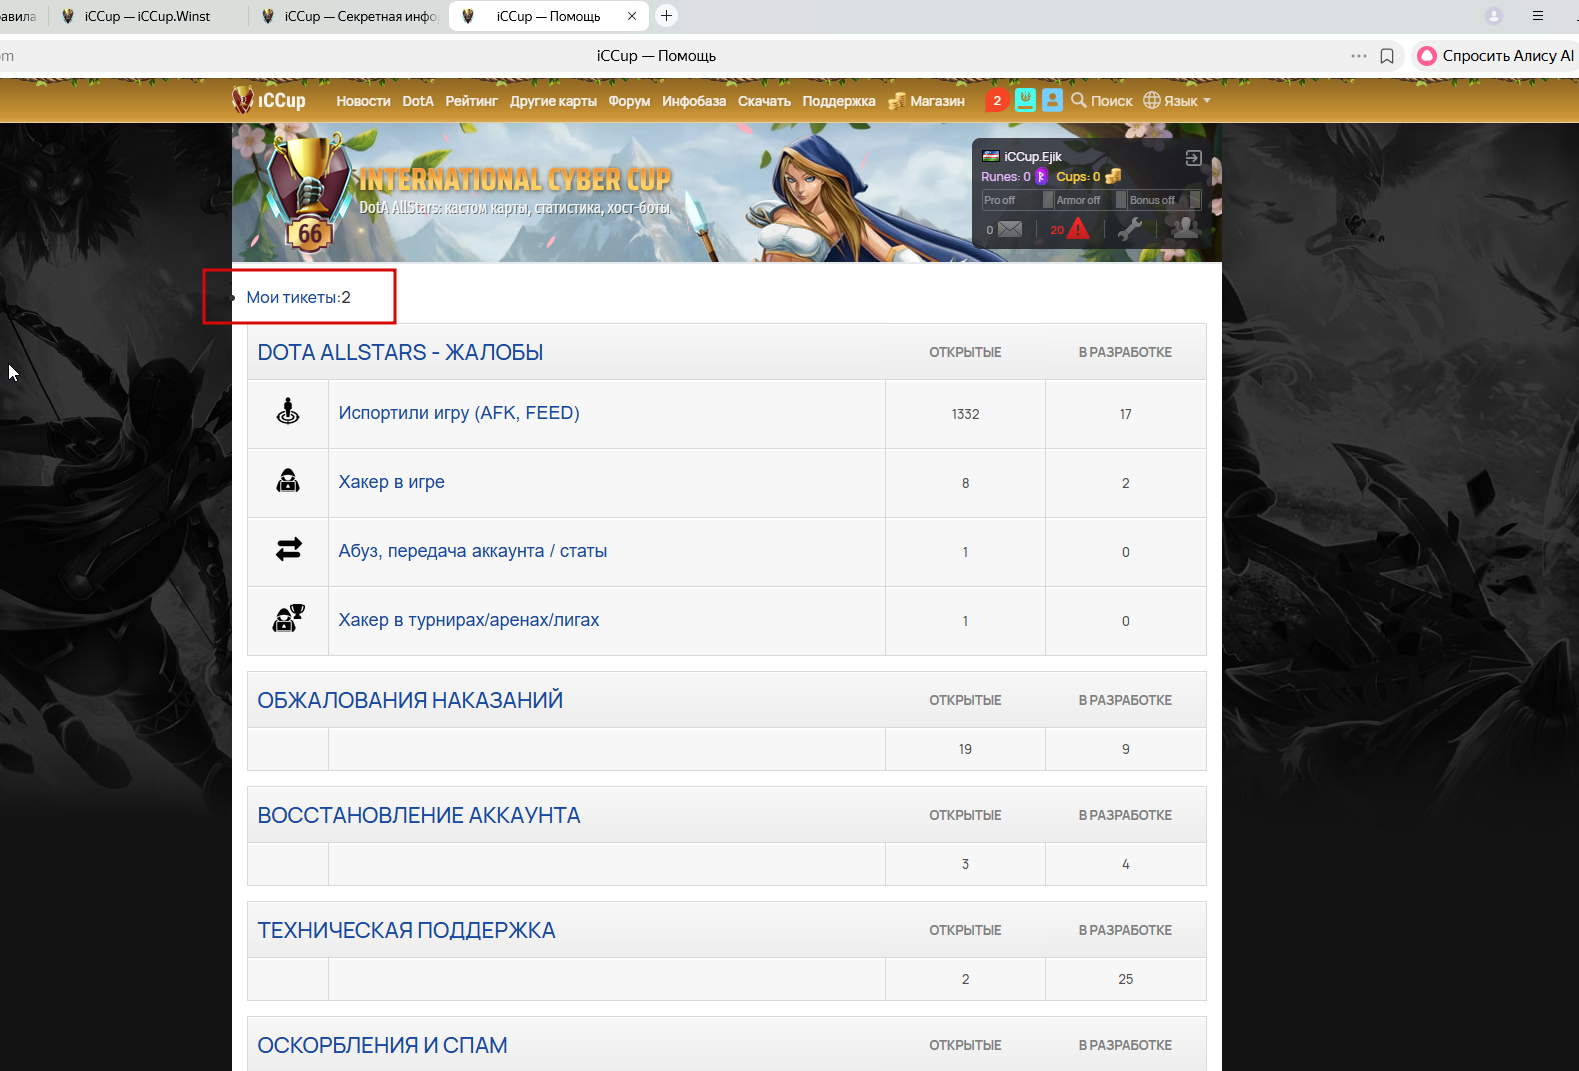Click the swap arrows icon for account abuse
1579x1071 pixels.
point(288,549)
